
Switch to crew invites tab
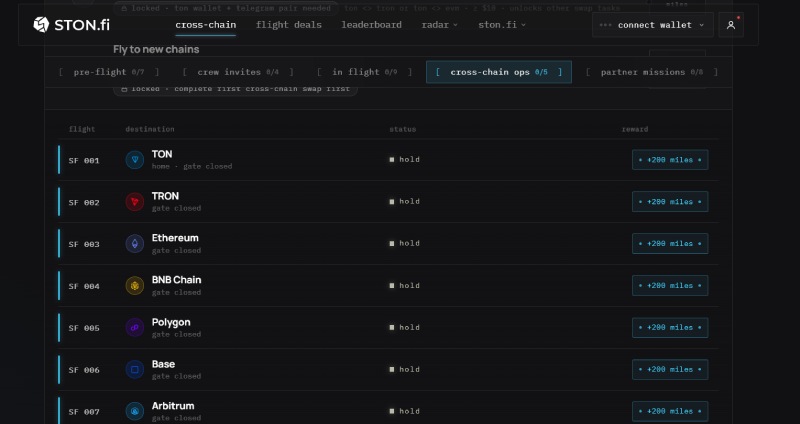pos(238,72)
